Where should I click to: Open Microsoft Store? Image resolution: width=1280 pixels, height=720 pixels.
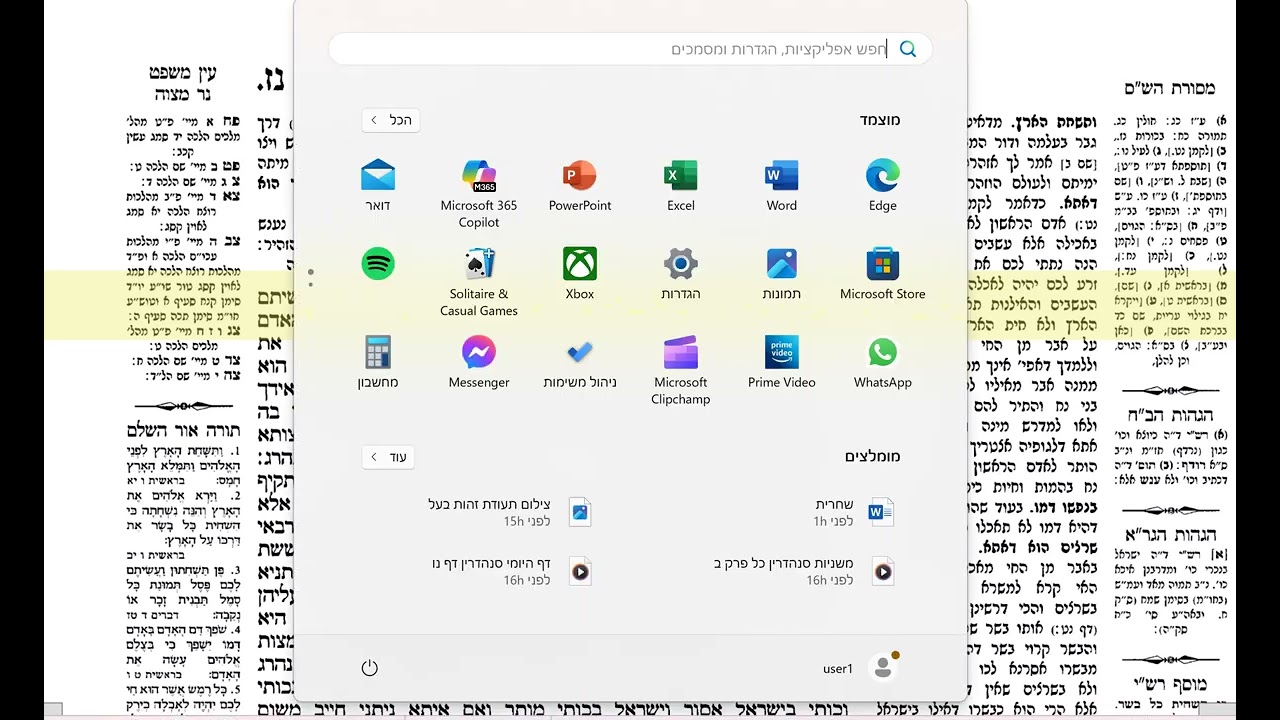[x=882, y=274]
